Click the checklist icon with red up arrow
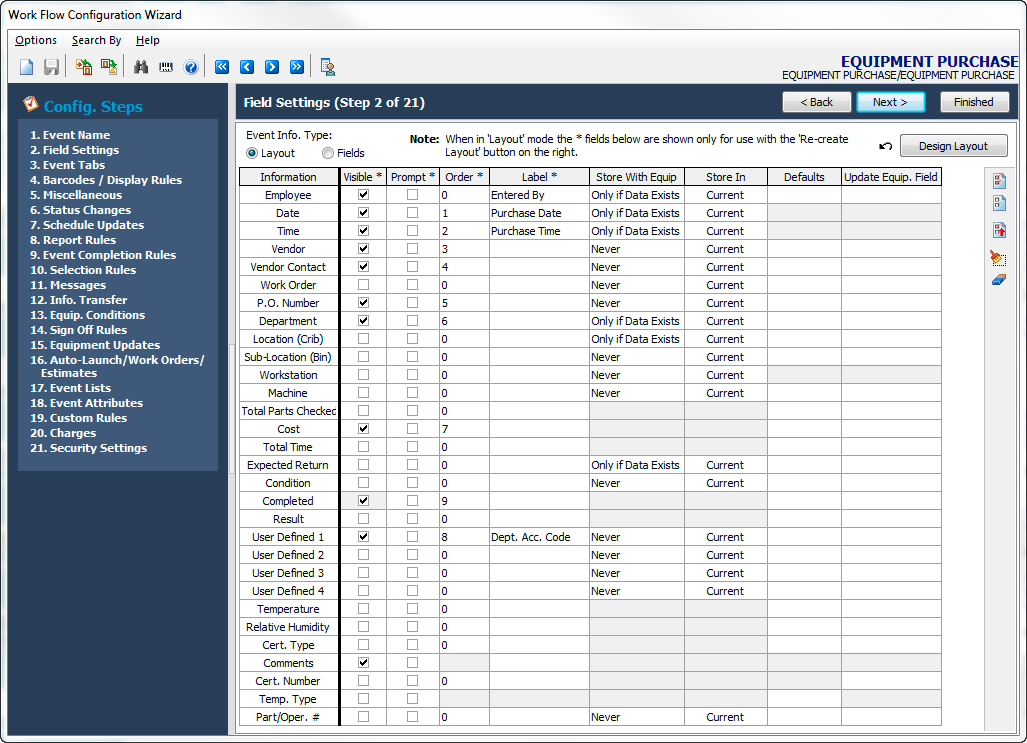This screenshot has height=743, width=1027. [999, 230]
